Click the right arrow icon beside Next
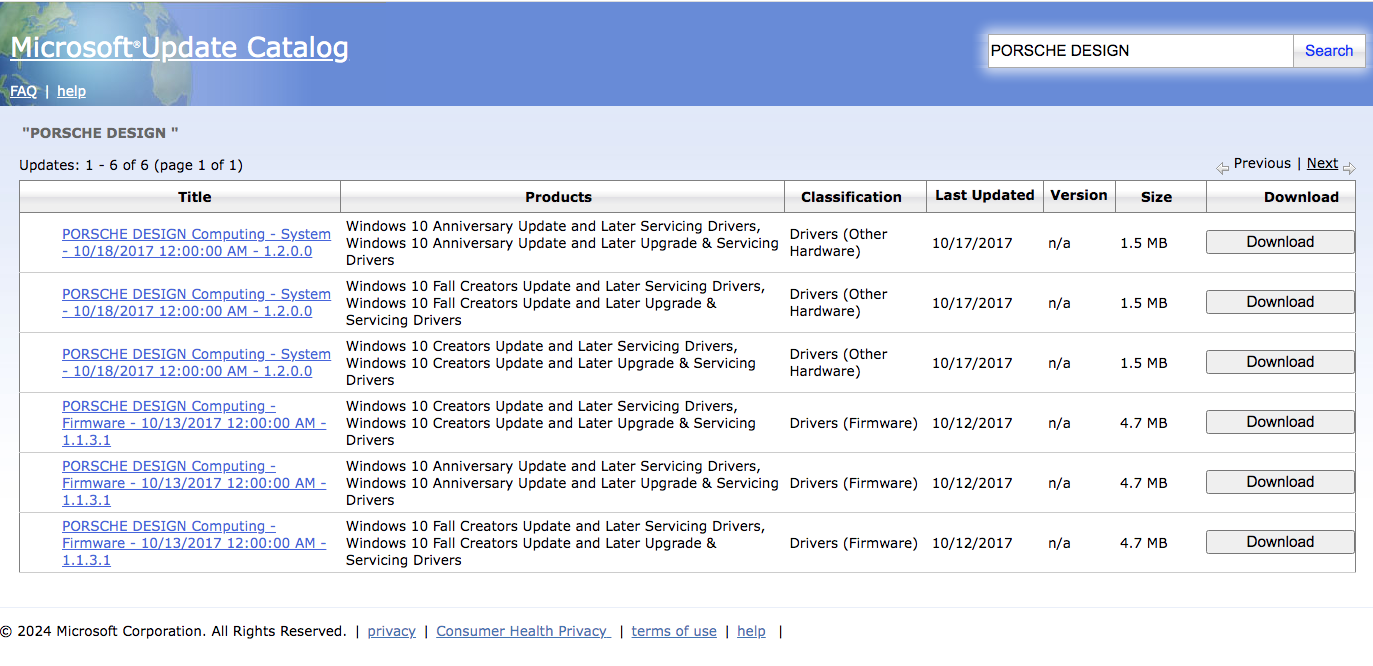 click(x=1349, y=168)
